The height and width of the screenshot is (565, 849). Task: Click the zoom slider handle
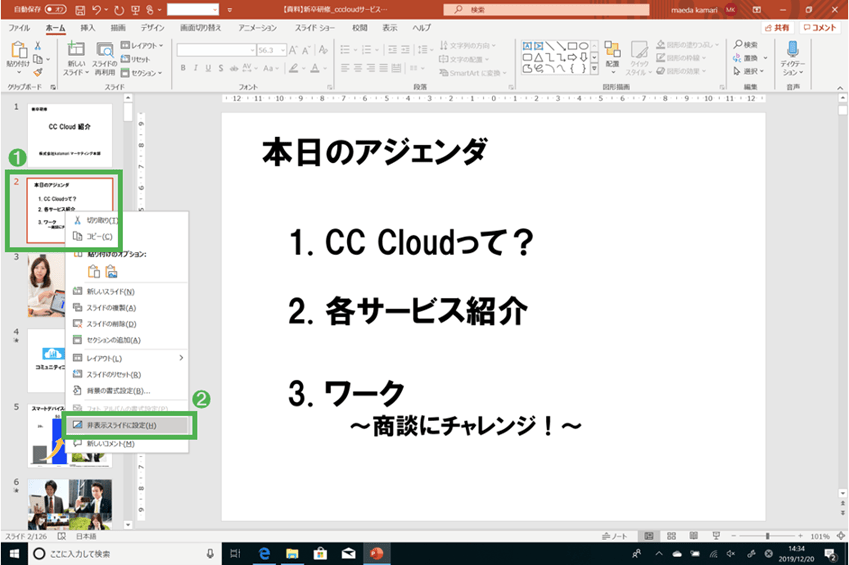767,536
